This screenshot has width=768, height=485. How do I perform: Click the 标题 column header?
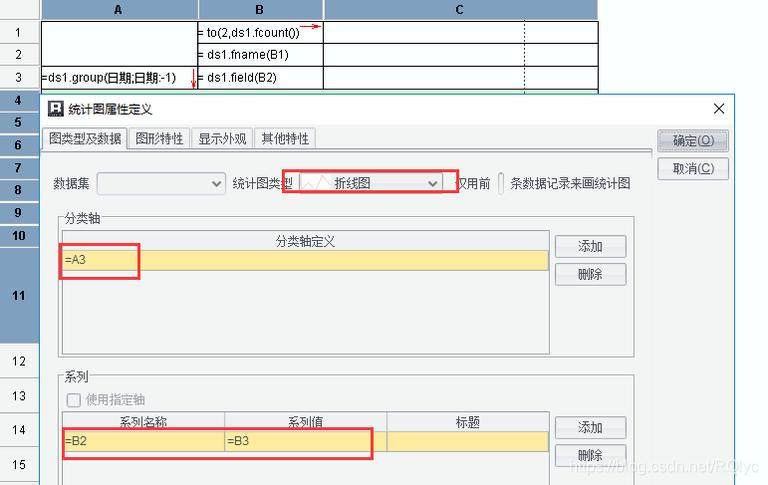click(x=468, y=422)
